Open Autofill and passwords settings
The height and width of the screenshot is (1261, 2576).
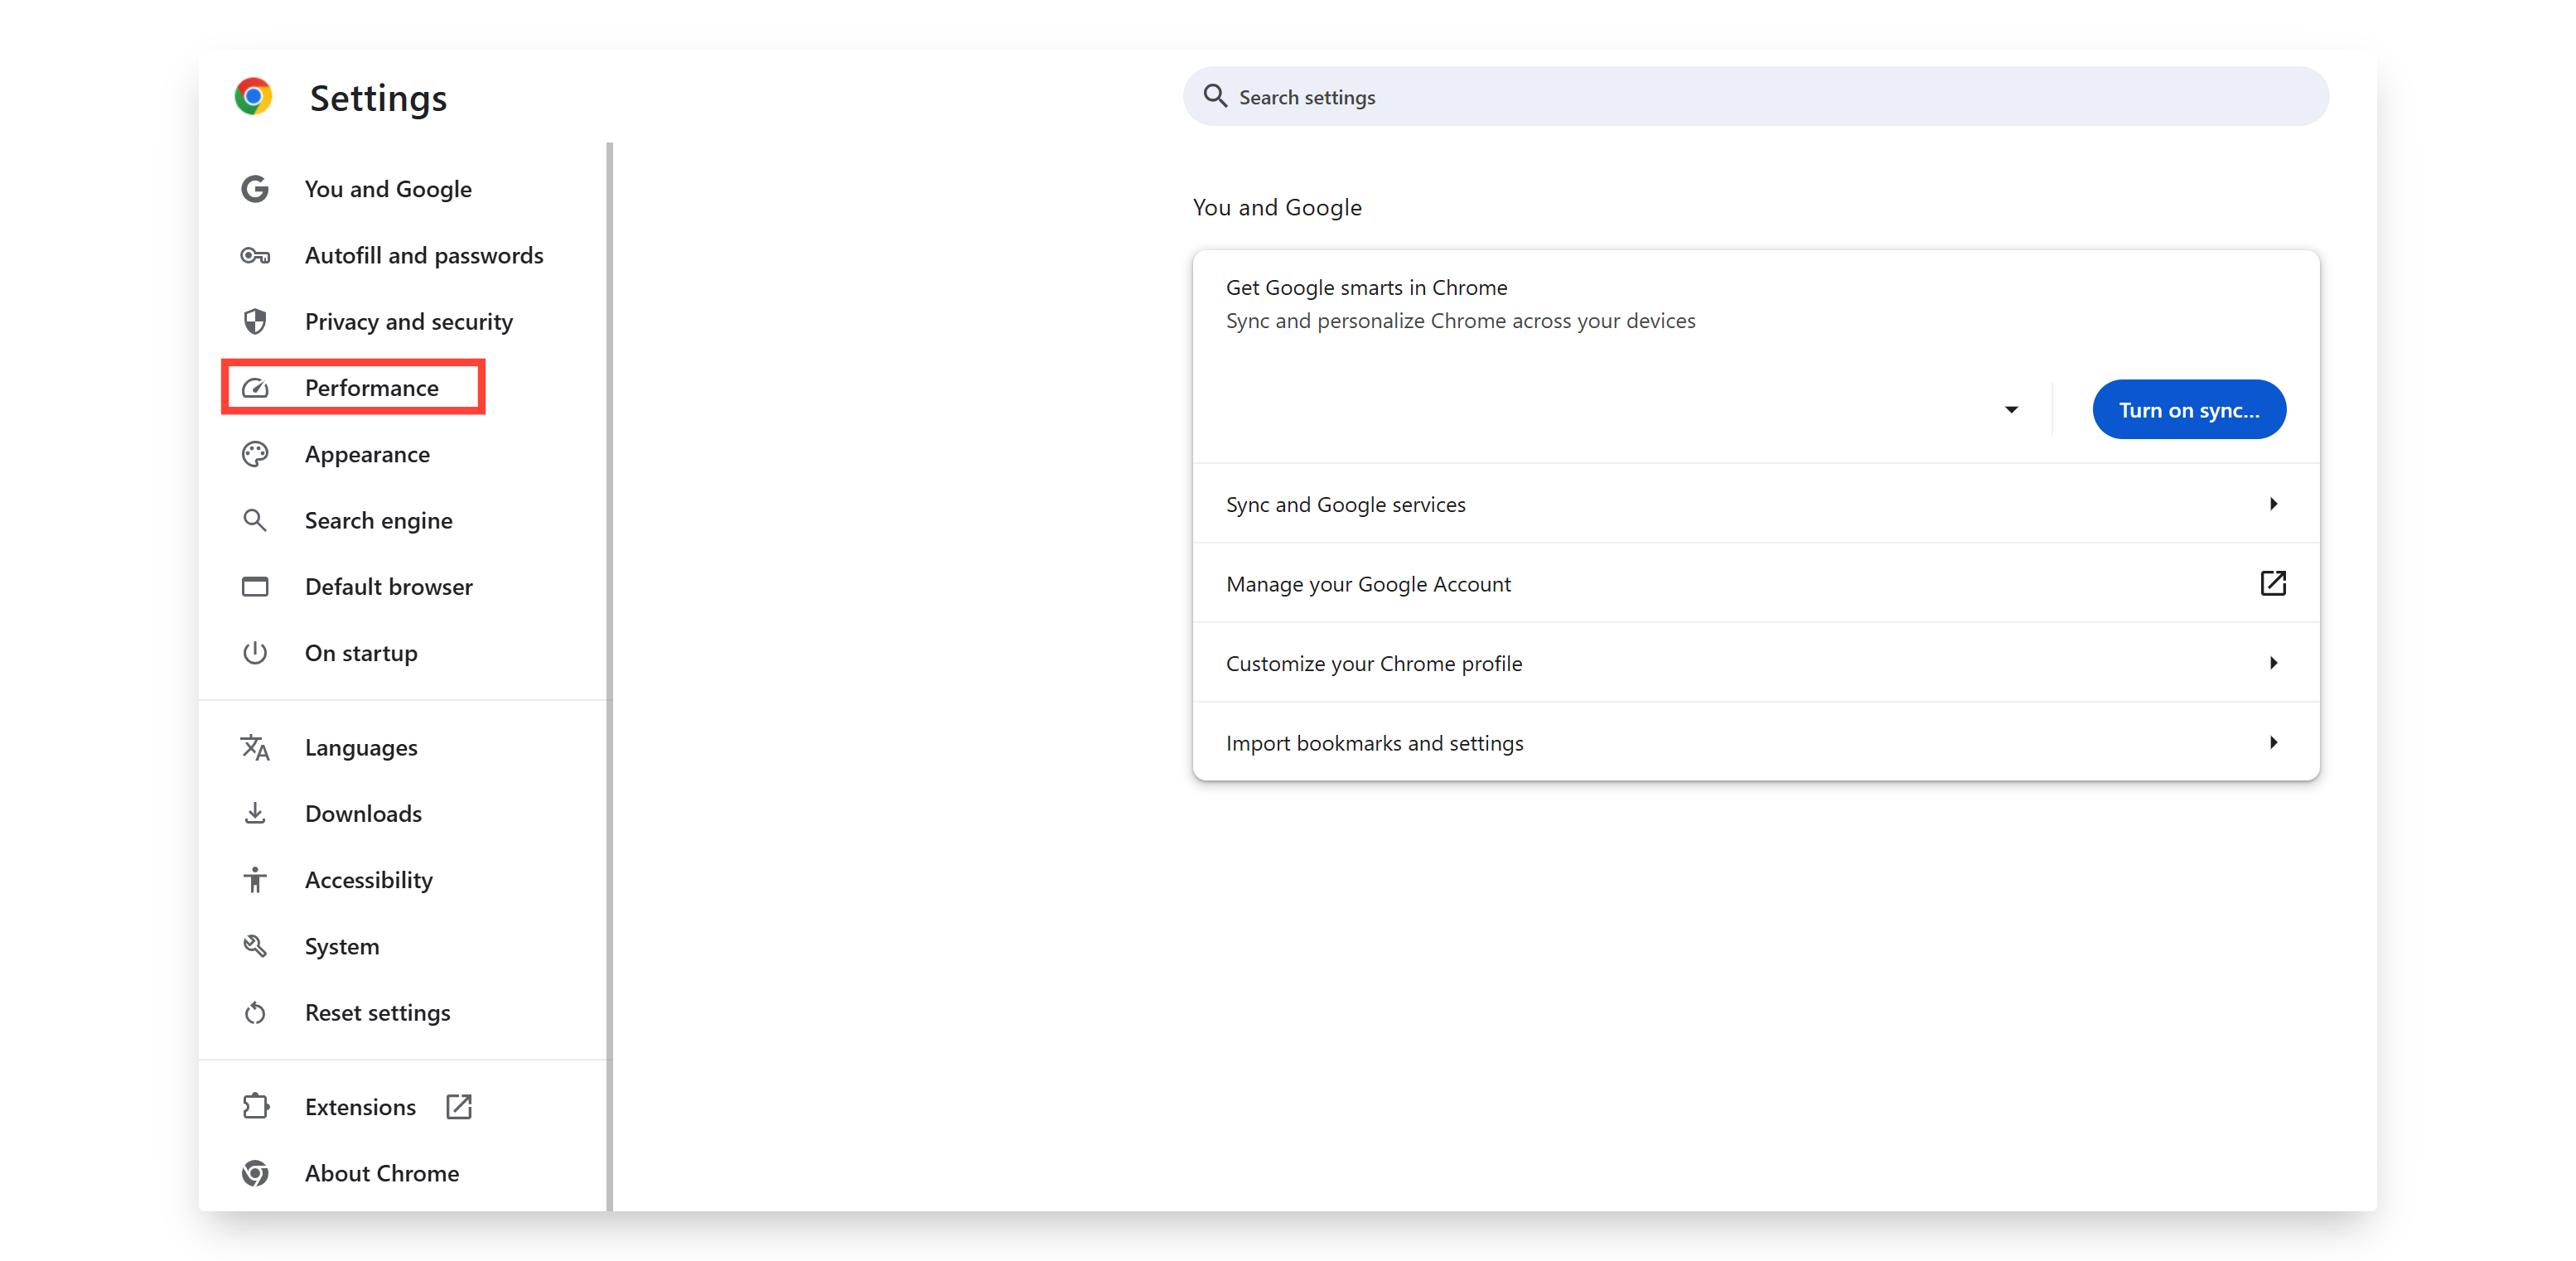424,256
